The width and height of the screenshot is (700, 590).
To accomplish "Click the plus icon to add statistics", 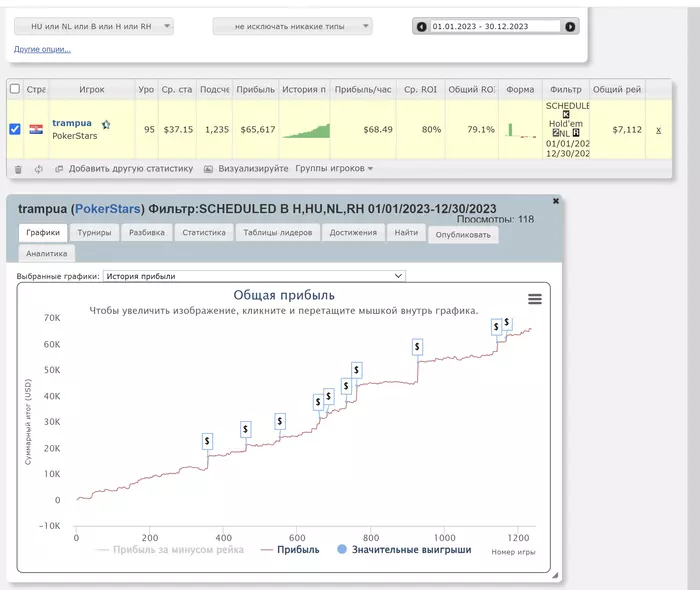I will [59, 169].
